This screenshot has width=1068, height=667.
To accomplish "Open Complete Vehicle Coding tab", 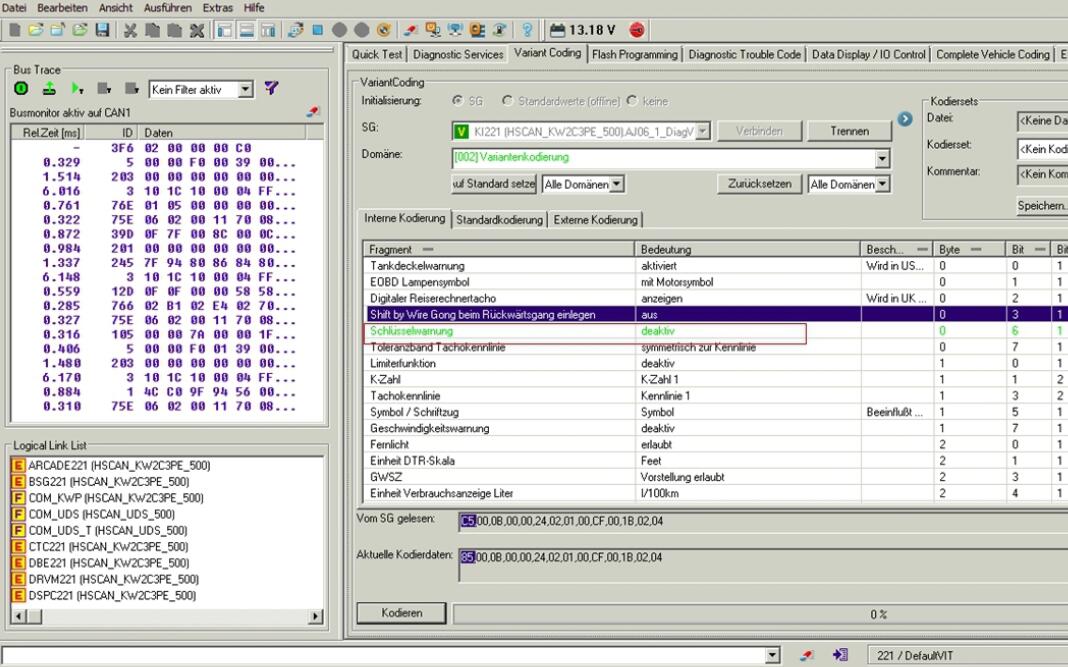I will click(992, 54).
